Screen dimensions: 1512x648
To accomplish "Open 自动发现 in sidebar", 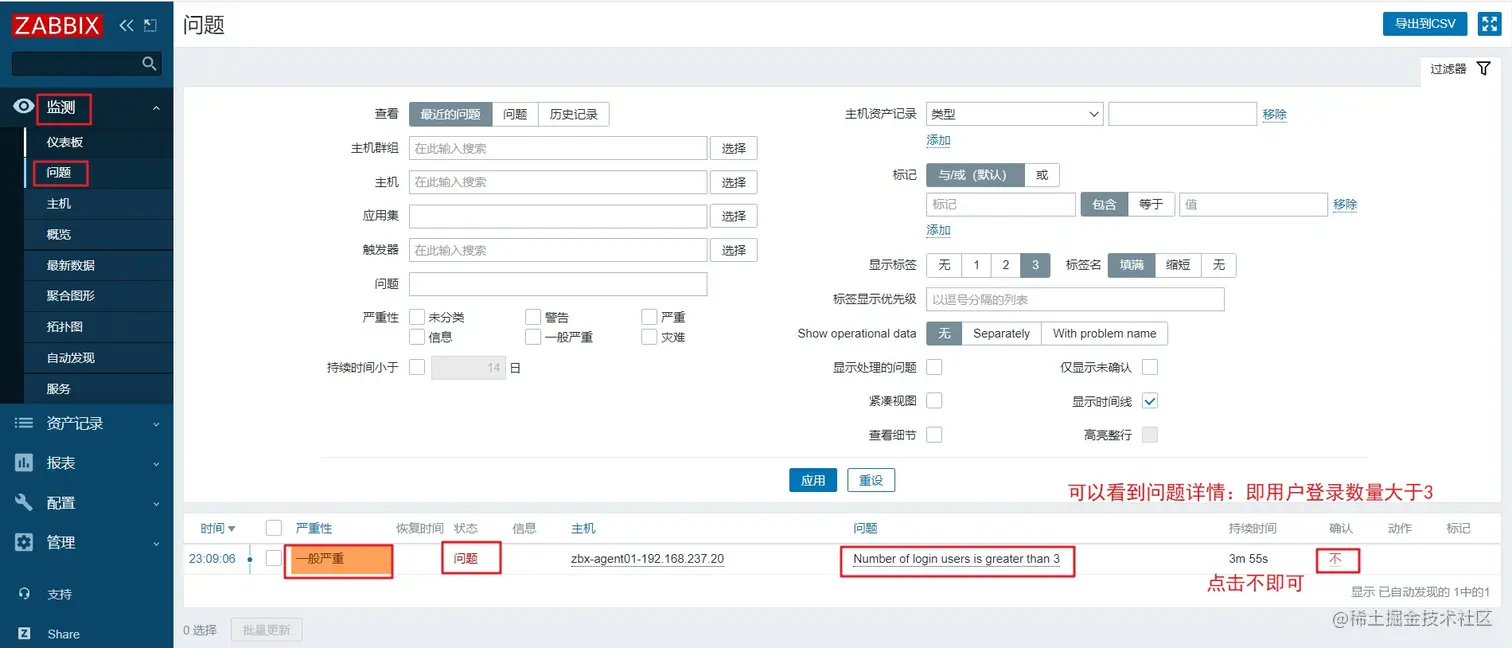I will pos(71,358).
